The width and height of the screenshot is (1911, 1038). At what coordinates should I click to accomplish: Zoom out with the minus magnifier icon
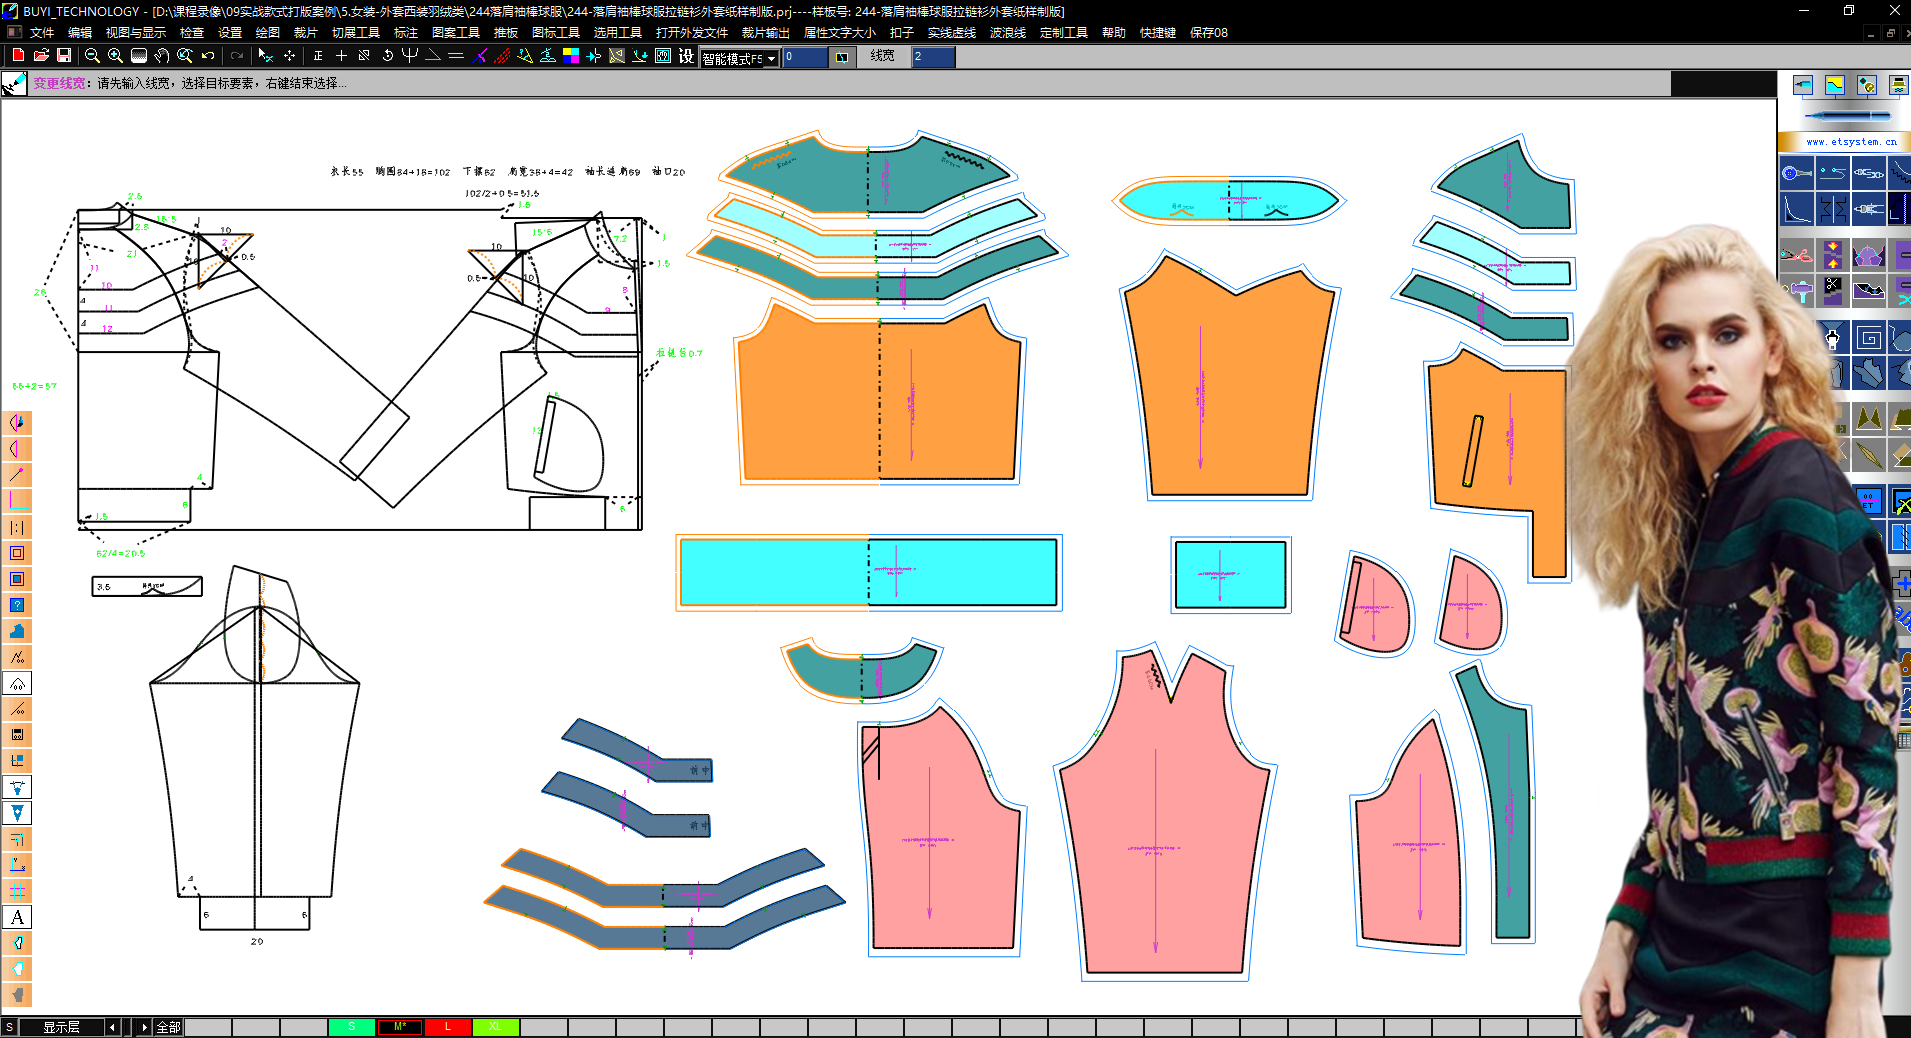coord(92,56)
